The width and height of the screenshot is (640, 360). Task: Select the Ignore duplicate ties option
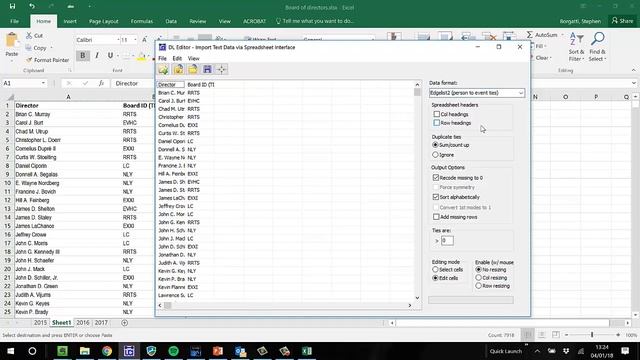click(435, 155)
